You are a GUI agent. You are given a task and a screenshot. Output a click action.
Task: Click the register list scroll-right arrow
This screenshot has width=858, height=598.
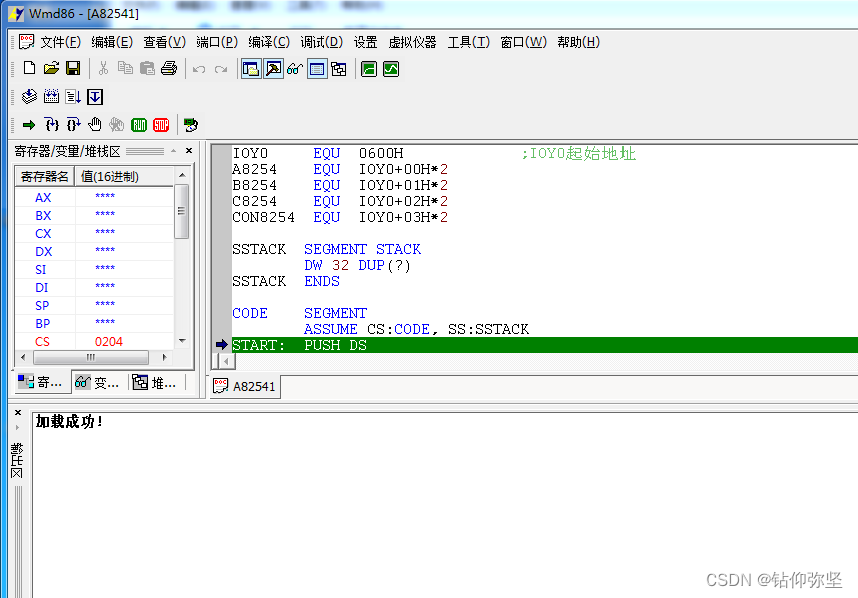point(164,357)
